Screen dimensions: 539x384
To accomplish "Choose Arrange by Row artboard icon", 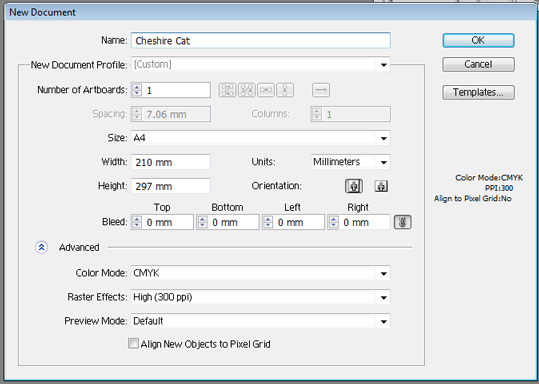I will pyautogui.click(x=266, y=90).
